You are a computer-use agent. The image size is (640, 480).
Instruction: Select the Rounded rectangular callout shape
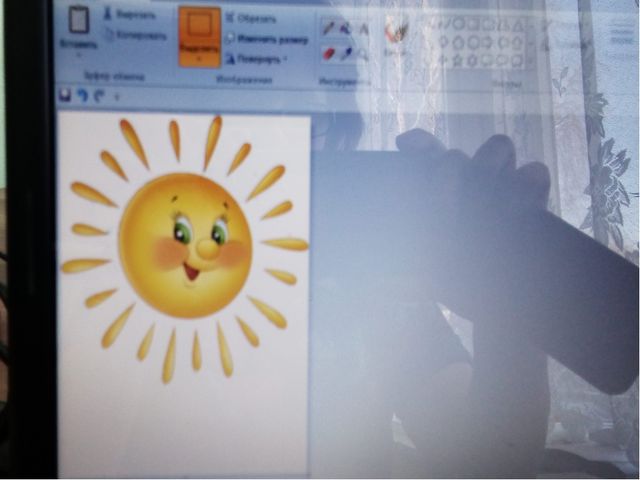click(487, 60)
